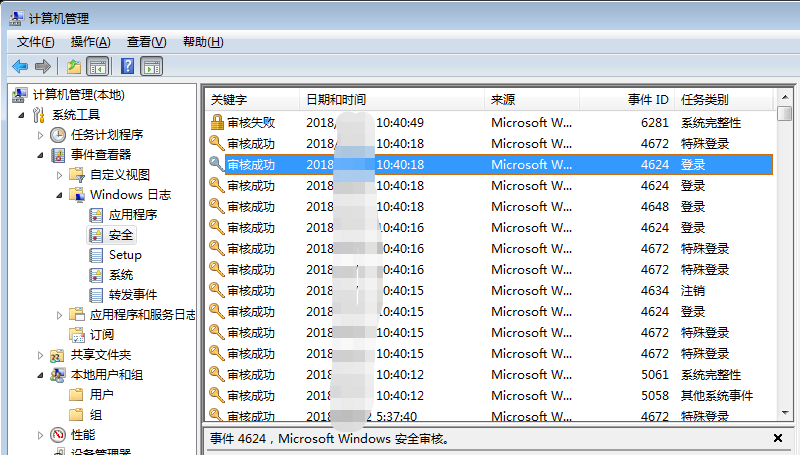Screen dimensions: 800x455
Task: Open the 文件(F) menu
Action: pyautogui.click(x=36, y=41)
